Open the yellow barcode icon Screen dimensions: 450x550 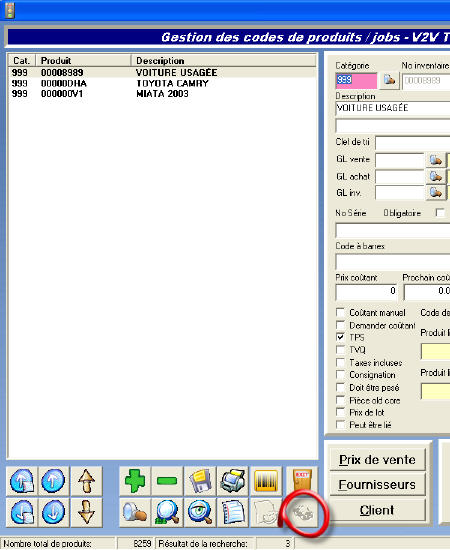266,481
